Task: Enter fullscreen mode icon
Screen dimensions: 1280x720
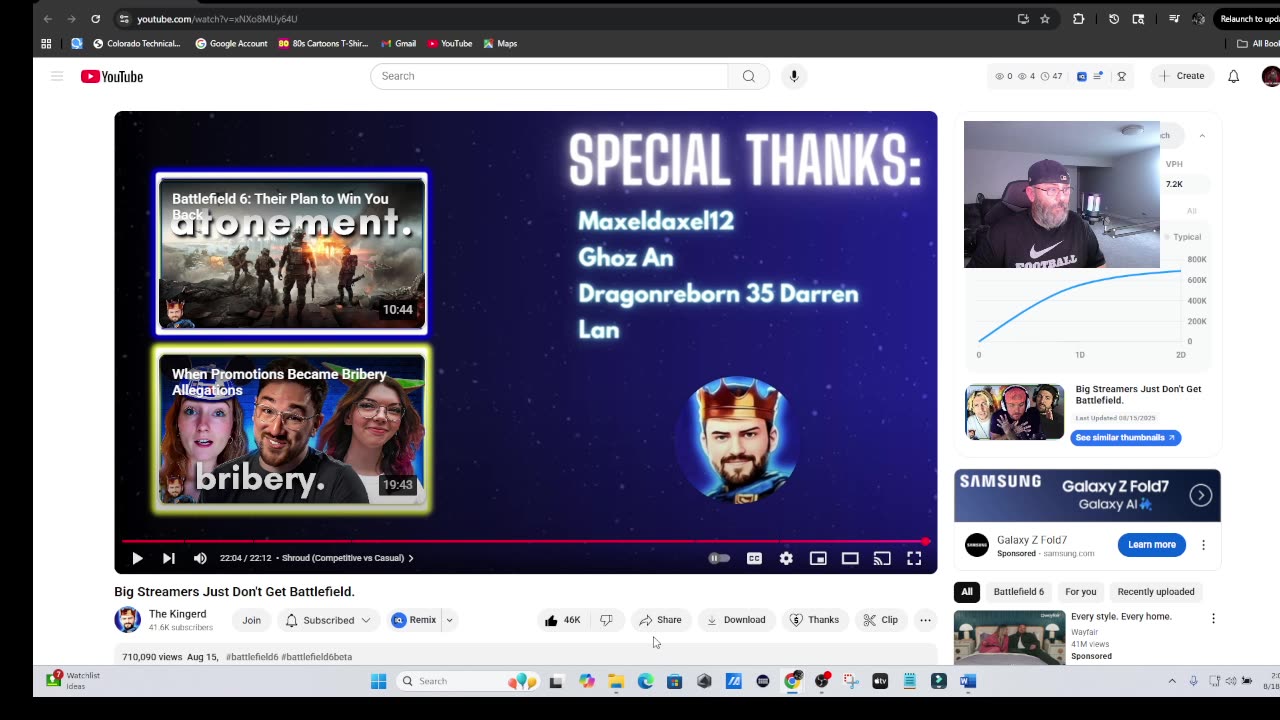Action: [x=914, y=558]
